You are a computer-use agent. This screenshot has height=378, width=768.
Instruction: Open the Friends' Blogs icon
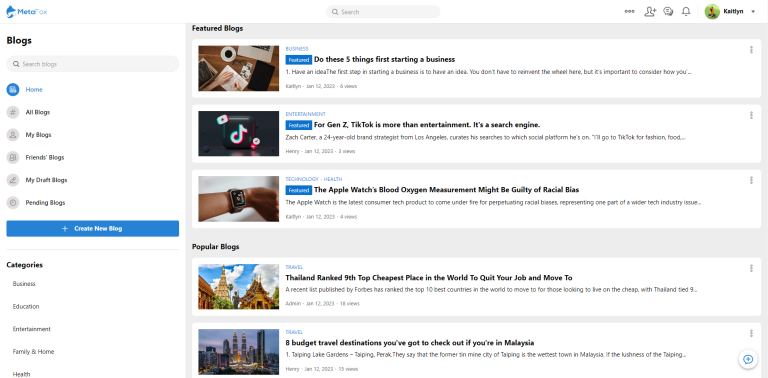coord(13,157)
